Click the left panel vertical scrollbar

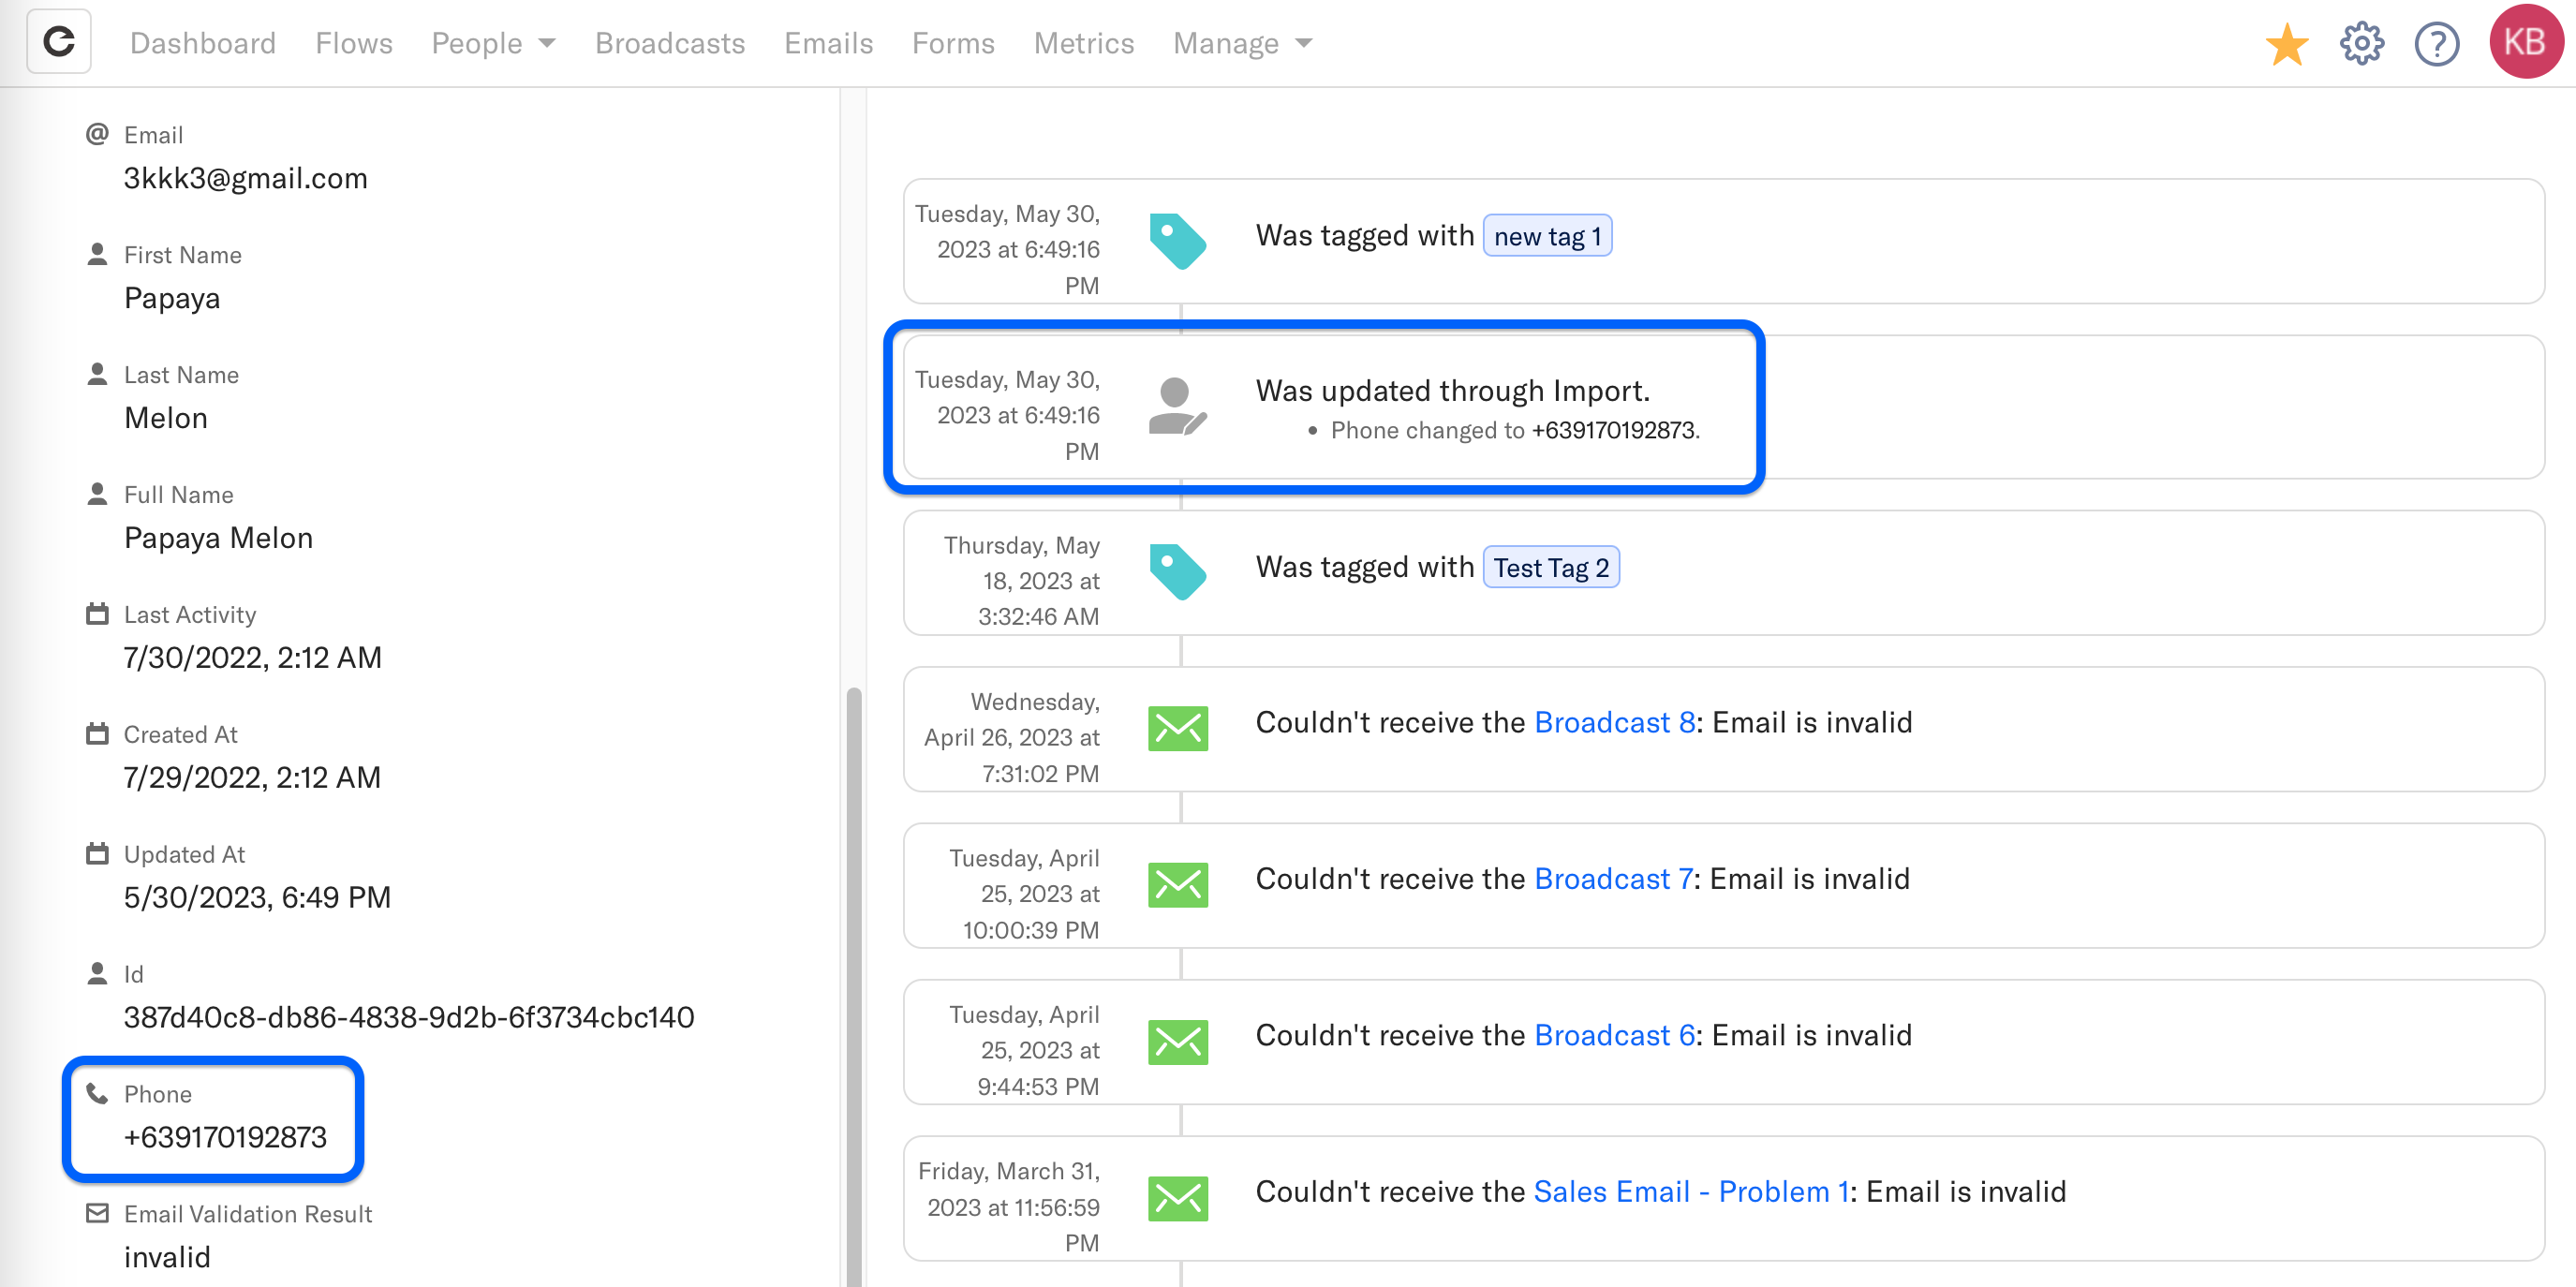(x=853, y=985)
